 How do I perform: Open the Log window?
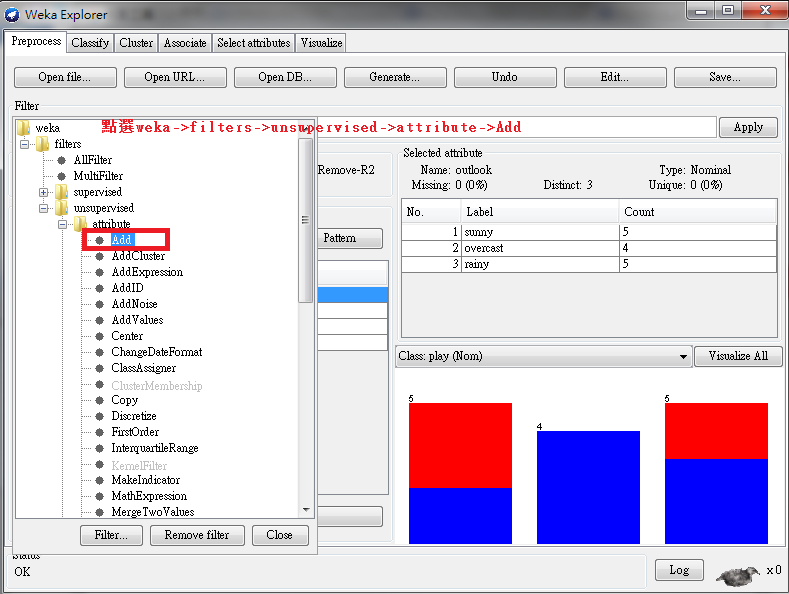(679, 570)
